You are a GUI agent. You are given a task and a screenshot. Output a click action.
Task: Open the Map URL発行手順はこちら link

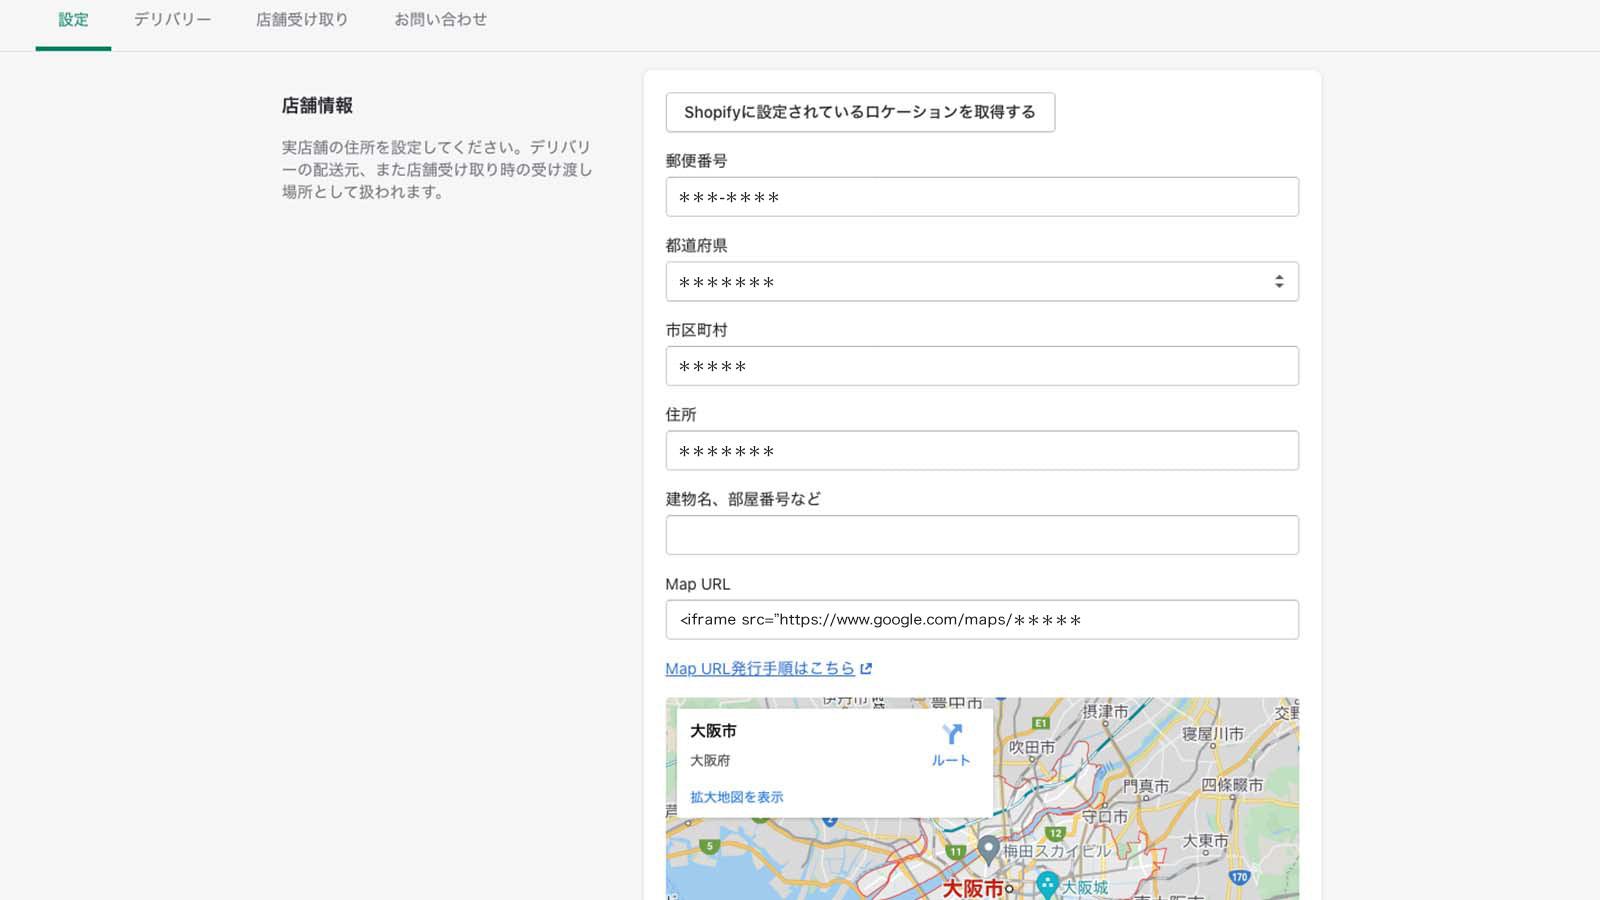click(x=762, y=667)
